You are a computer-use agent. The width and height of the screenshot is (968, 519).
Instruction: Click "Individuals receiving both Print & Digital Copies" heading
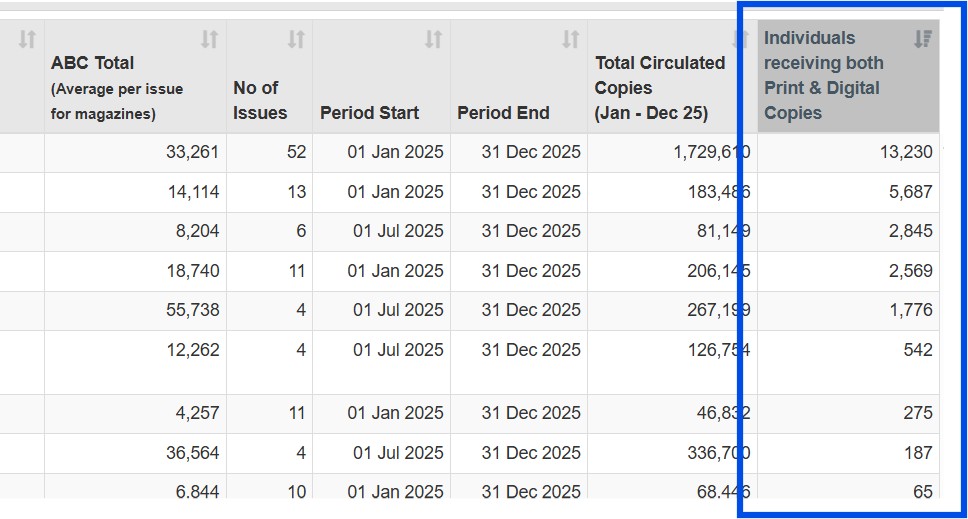(x=823, y=76)
